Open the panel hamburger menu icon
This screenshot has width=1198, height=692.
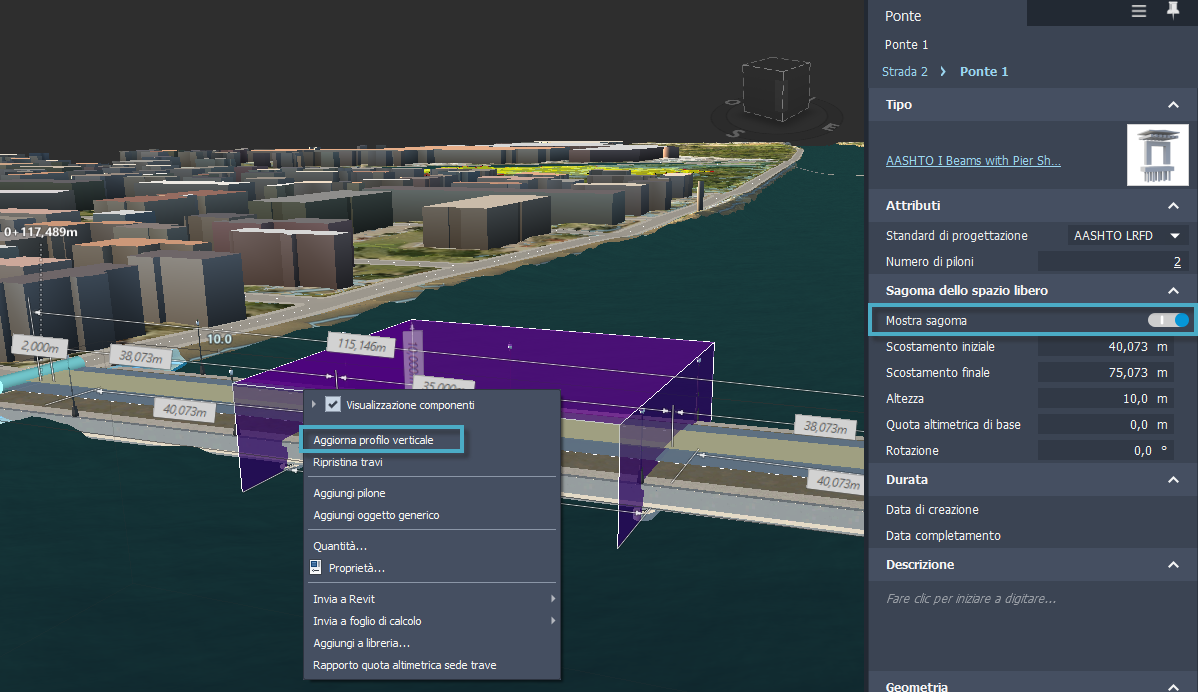click(x=1139, y=11)
